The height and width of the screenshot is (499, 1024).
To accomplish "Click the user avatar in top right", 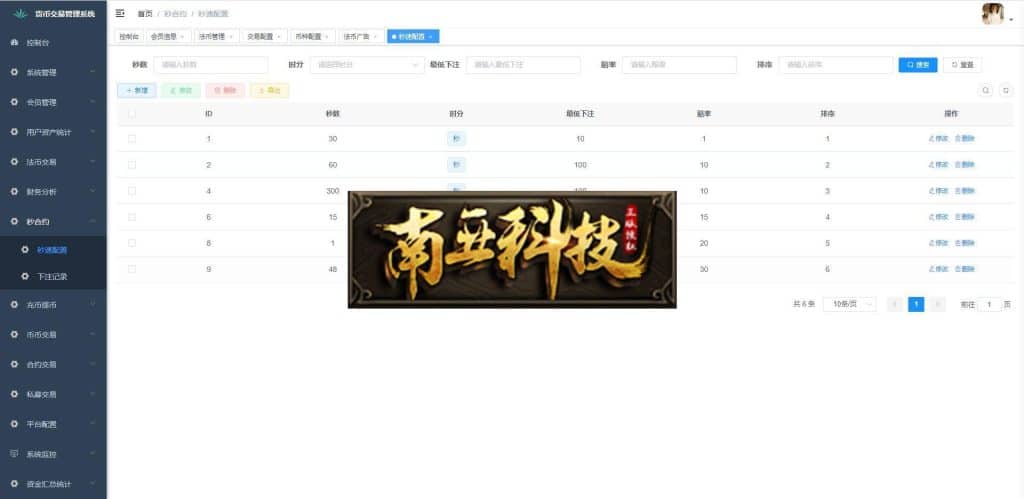I will coord(993,14).
